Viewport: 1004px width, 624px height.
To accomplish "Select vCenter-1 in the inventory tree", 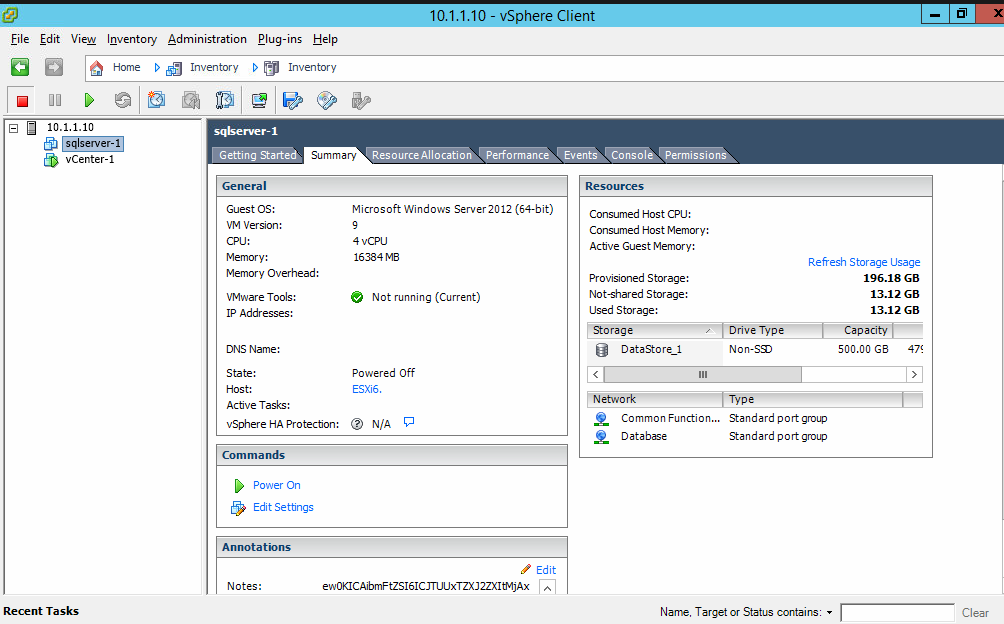I will pos(90,159).
